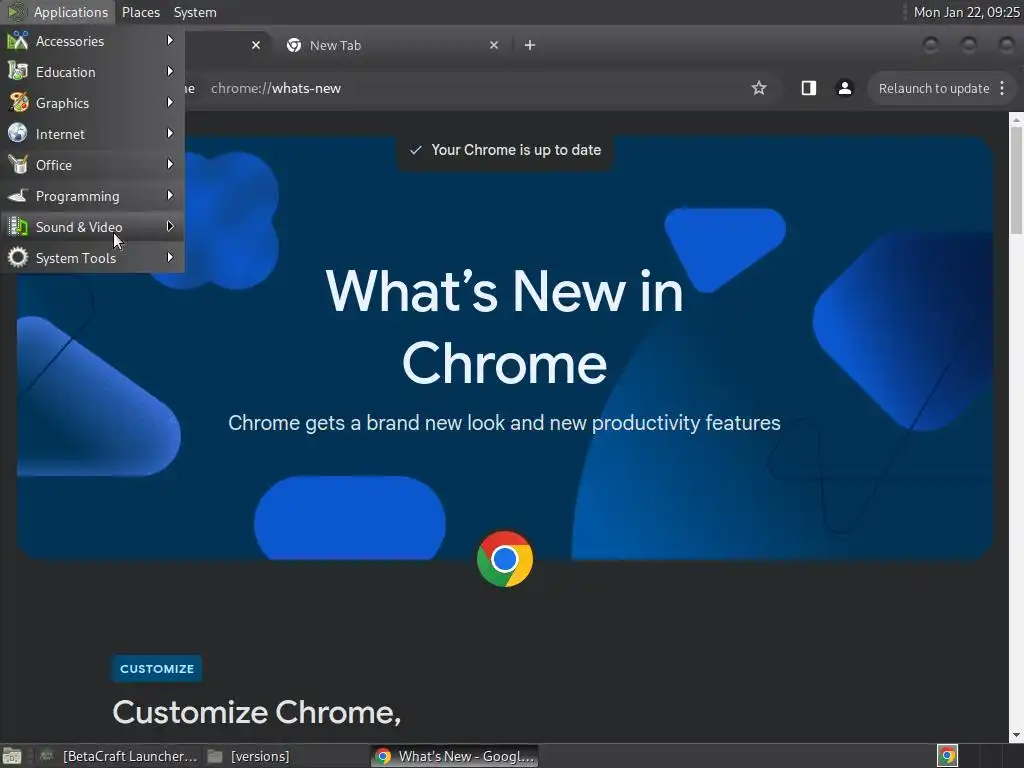This screenshot has width=1024, height=768.
Task: Open the Office submenu
Action: click(x=92, y=165)
